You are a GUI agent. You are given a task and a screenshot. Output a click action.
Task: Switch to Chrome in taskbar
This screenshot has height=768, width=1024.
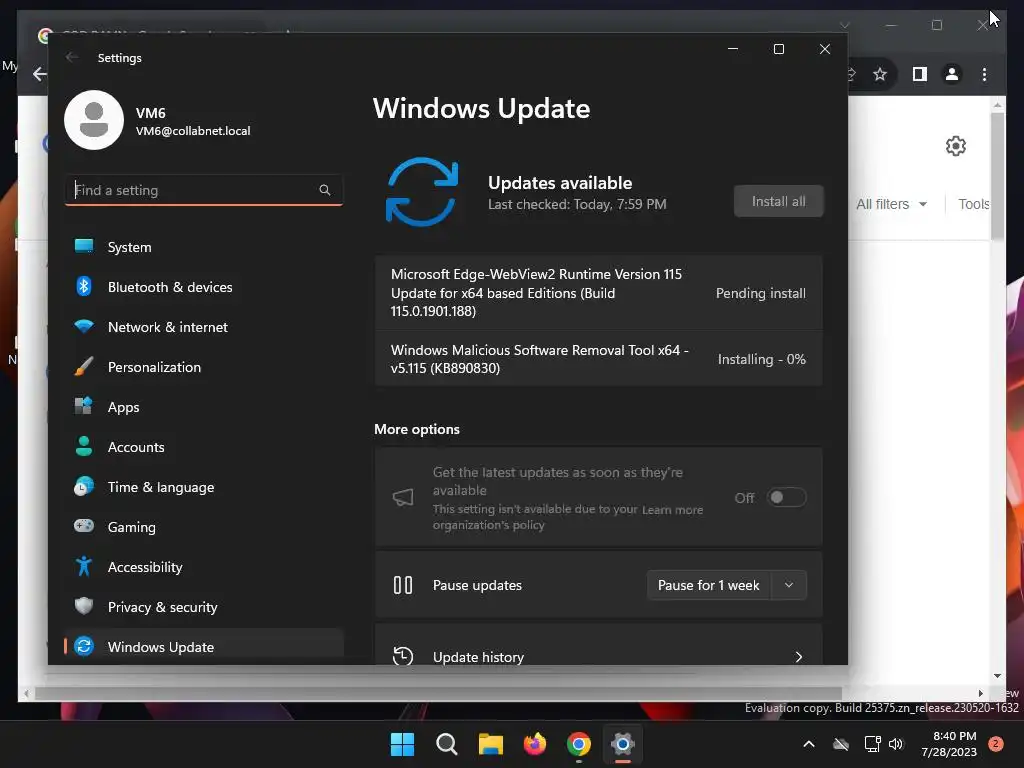579,744
